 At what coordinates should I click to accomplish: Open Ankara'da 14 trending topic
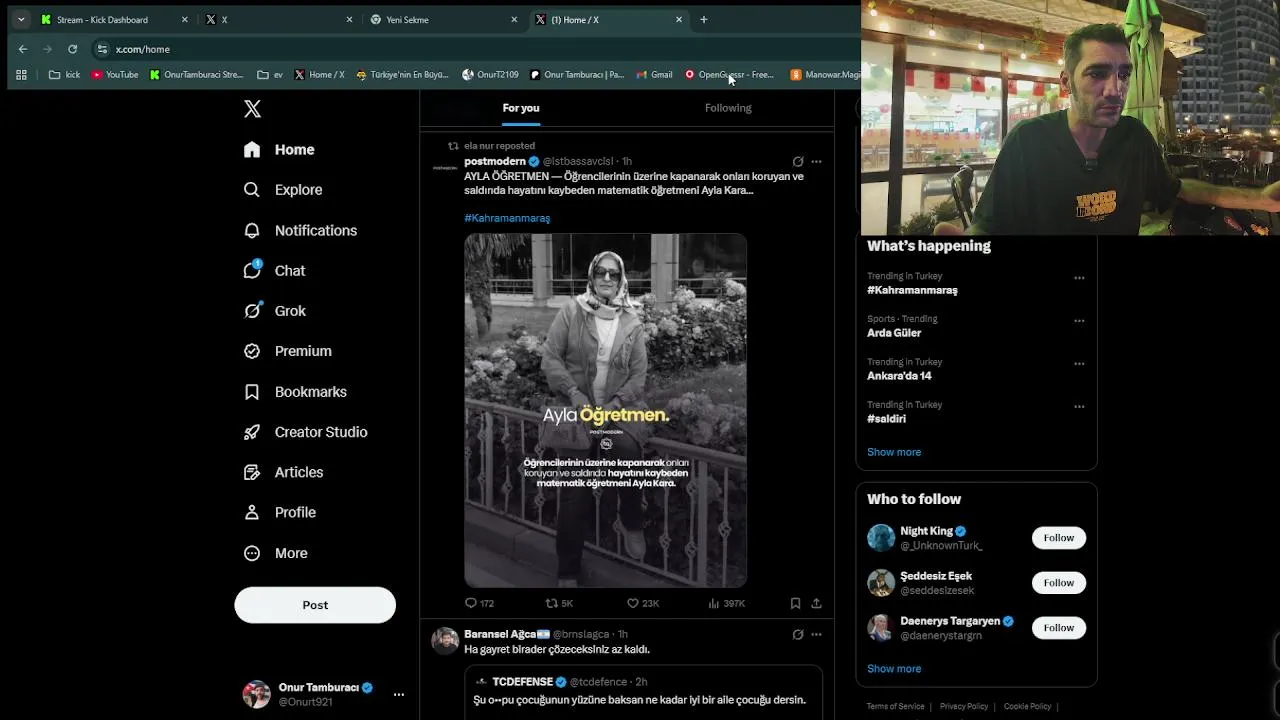coord(899,376)
